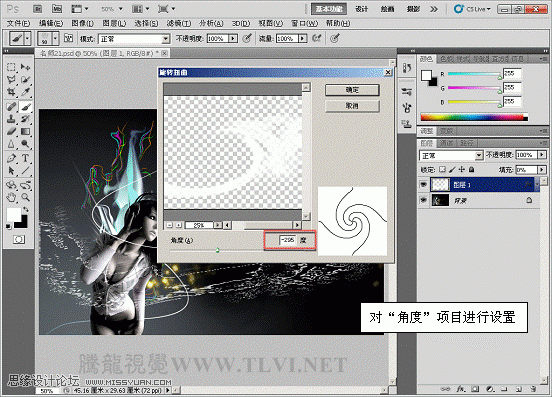The image size is (552, 397).
Task: Select the Clone Stamp tool
Action: [x=11, y=119]
